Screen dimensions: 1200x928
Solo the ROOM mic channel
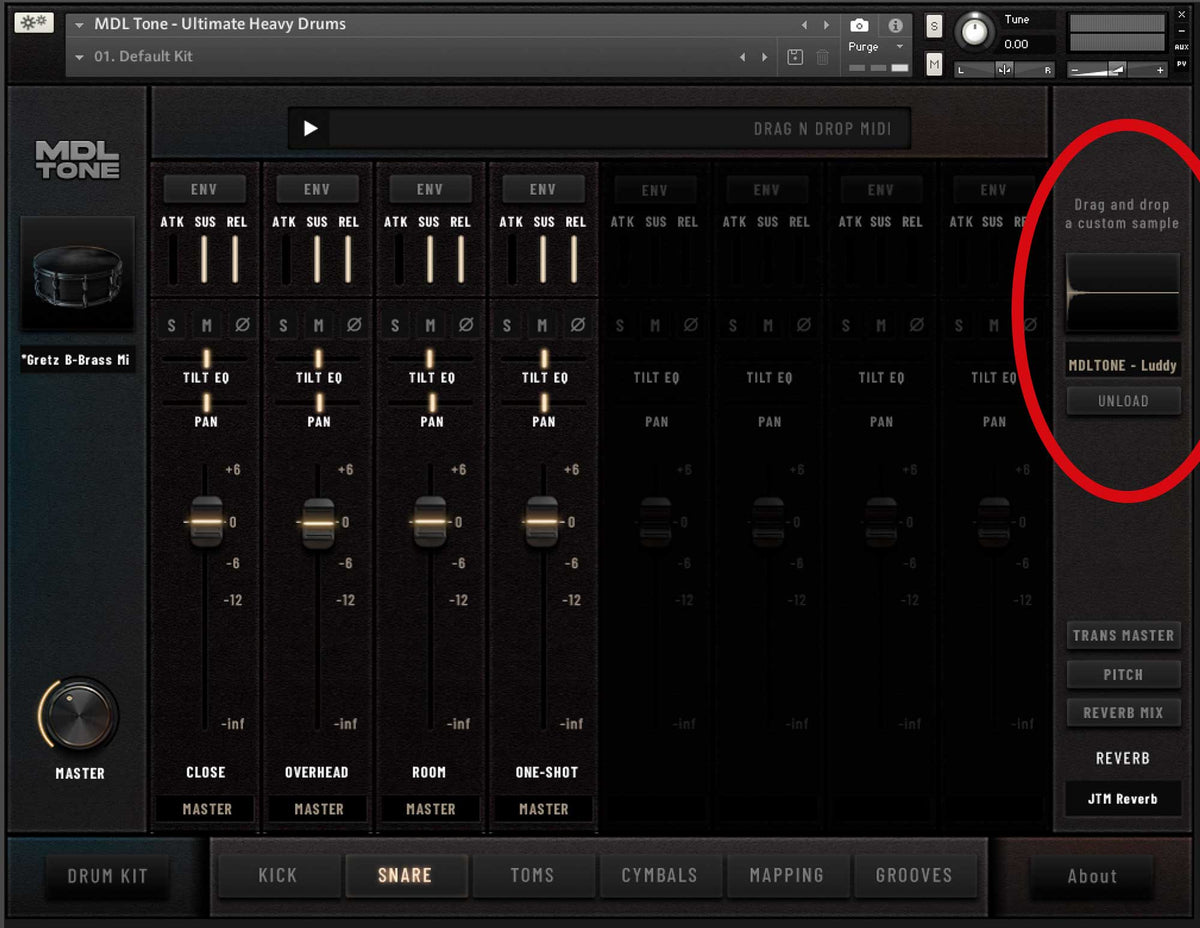coord(396,325)
